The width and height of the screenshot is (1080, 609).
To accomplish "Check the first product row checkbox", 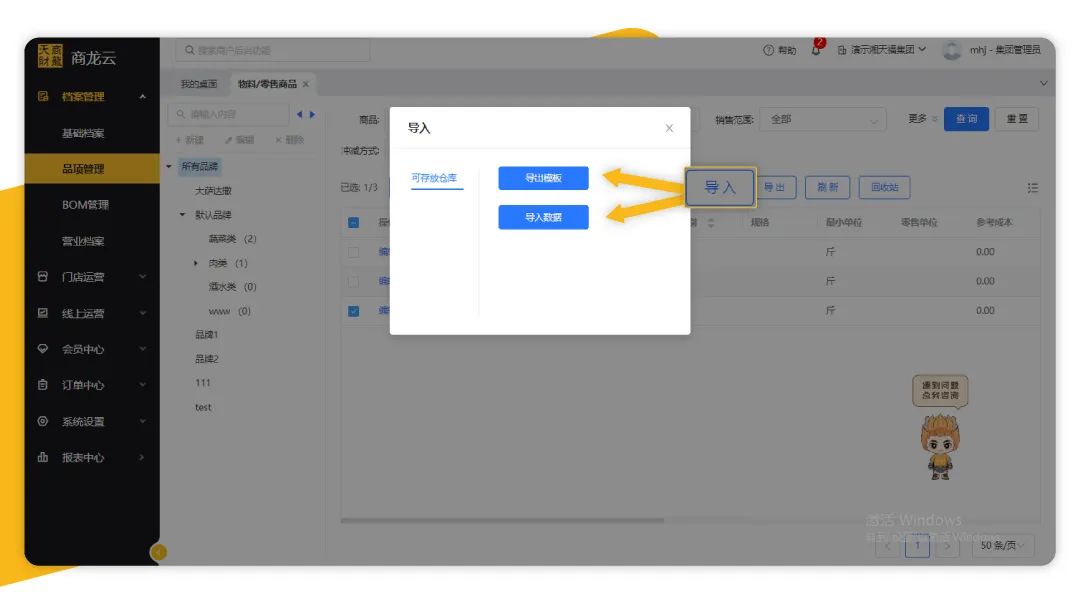I will (x=353, y=252).
